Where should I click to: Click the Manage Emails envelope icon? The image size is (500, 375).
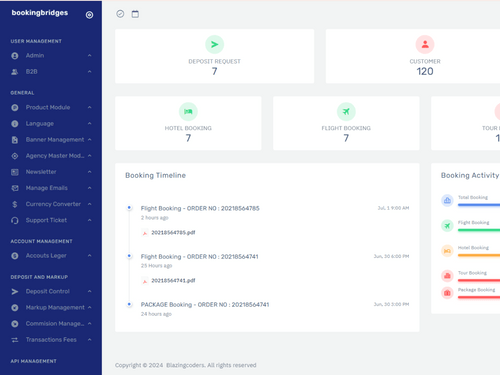click(x=15, y=188)
